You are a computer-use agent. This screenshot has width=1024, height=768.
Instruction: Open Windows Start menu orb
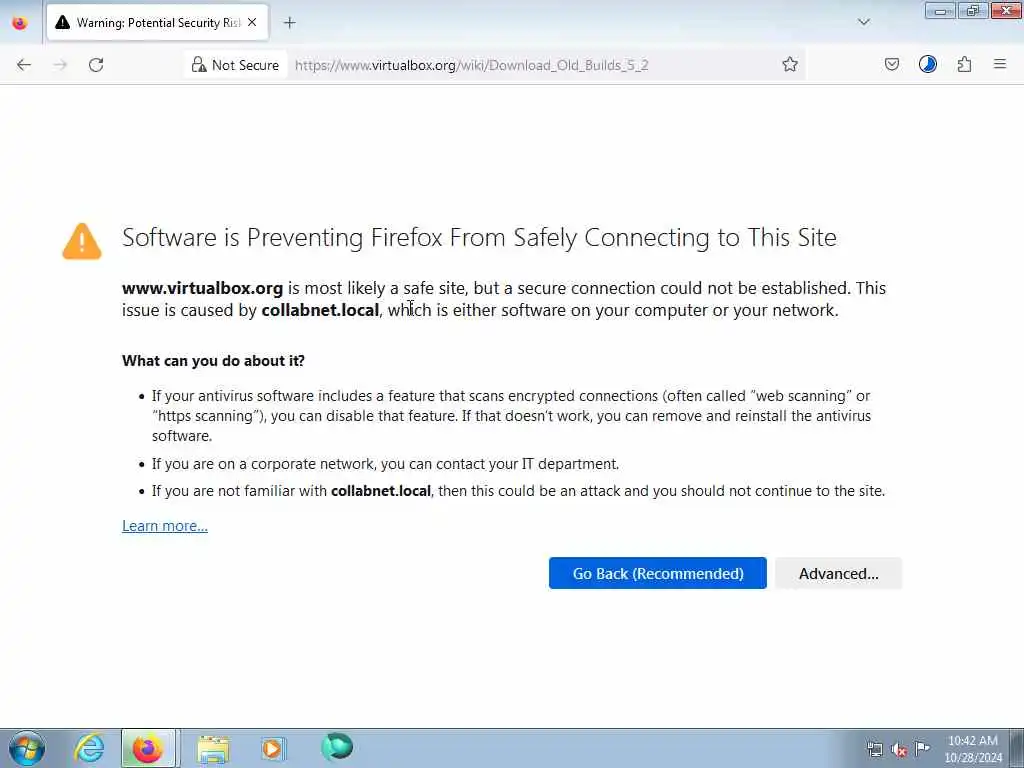(27, 748)
